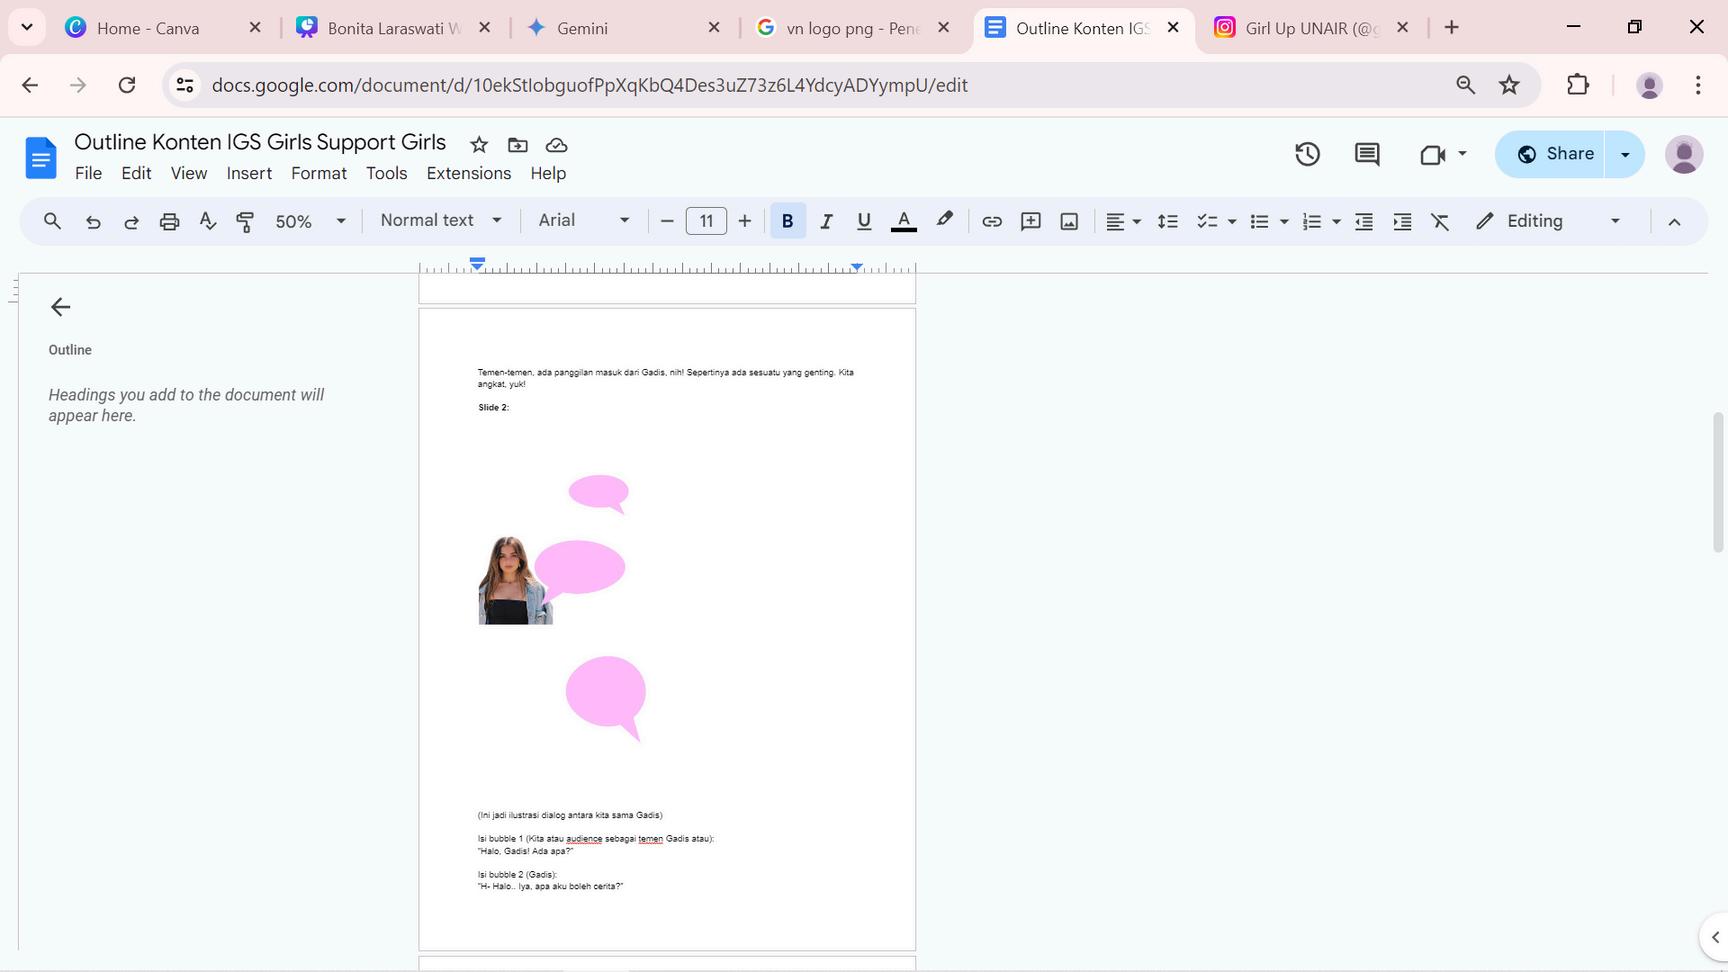
Task: Open the comments panel icon
Action: click(1367, 154)
